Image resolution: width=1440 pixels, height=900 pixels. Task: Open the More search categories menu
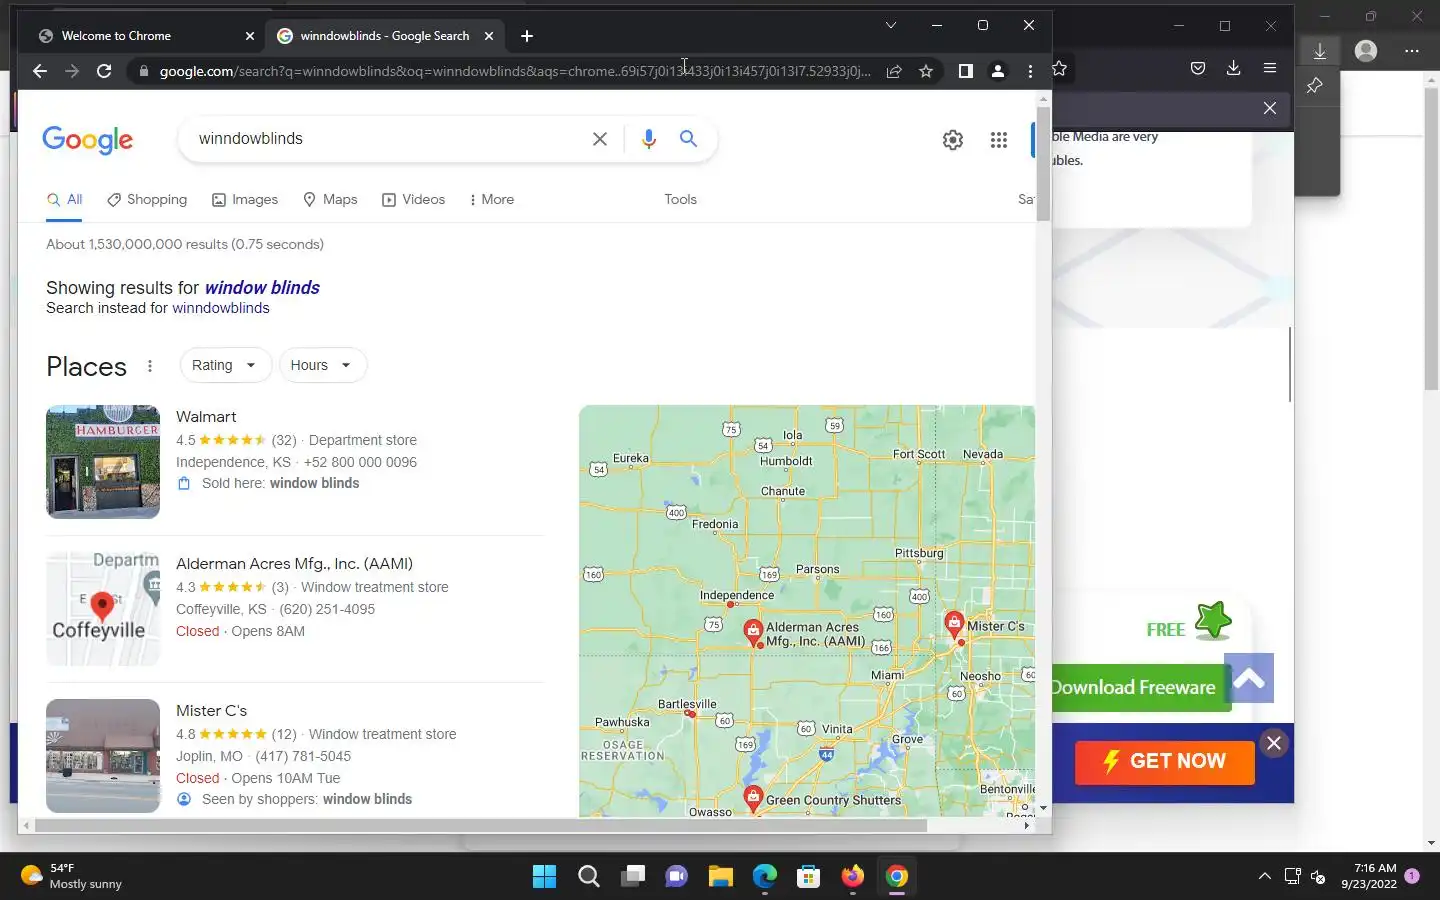pos(491,199)
